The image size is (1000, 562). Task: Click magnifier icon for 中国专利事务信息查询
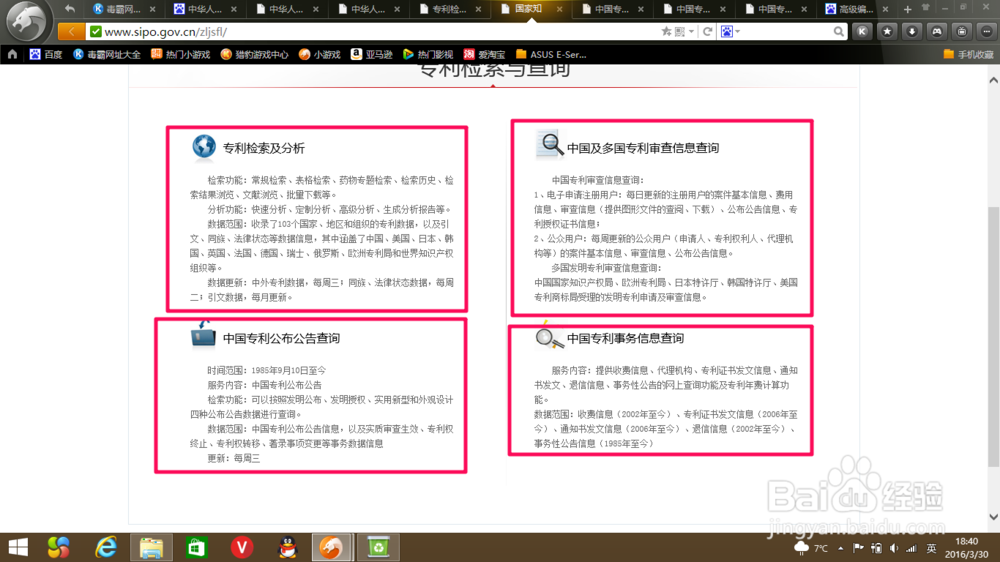[548, 337]
